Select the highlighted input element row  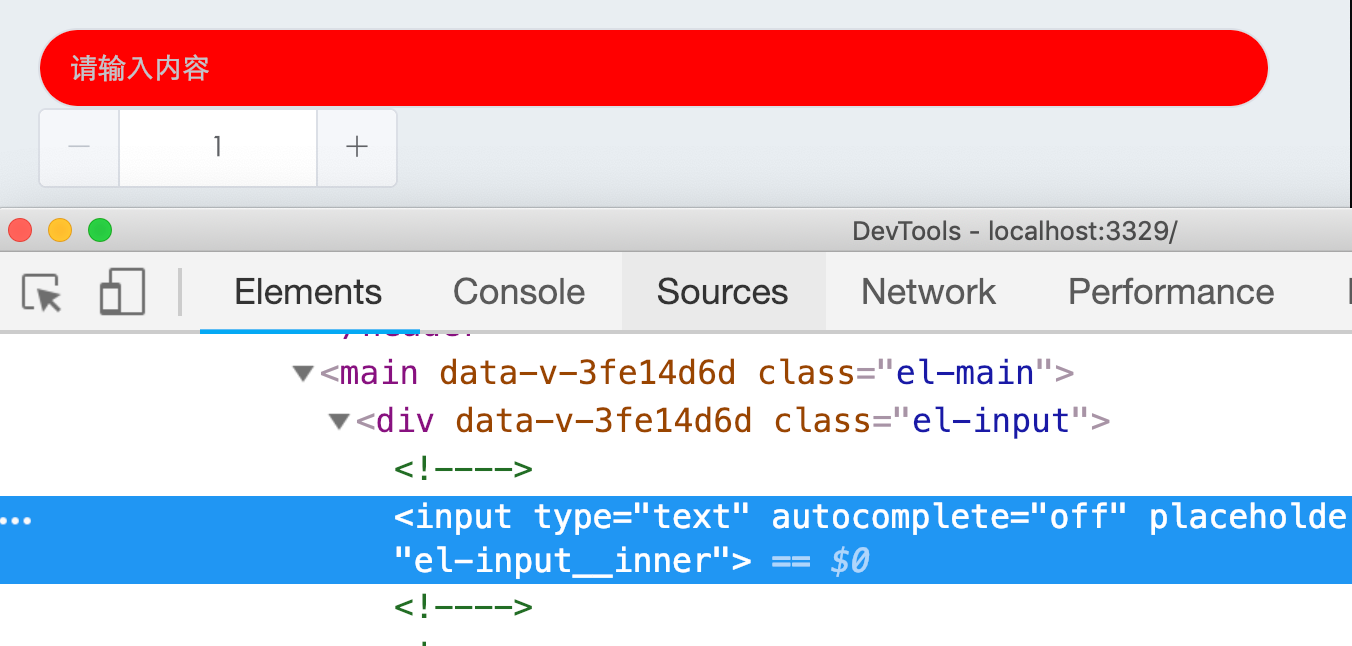pos(676,540)
